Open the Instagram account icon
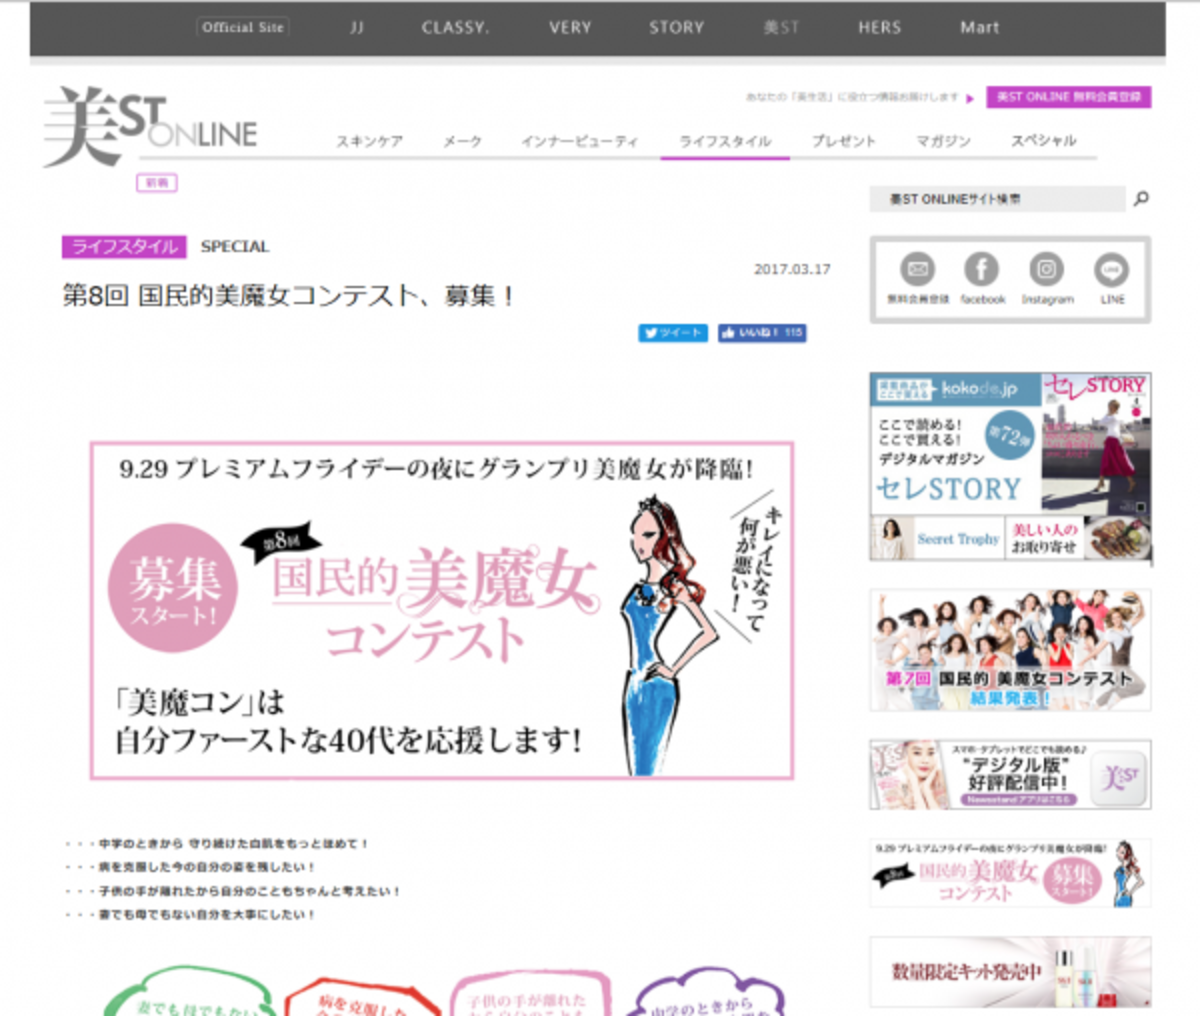The image size is (1200, 1016). coord(1046,272)
